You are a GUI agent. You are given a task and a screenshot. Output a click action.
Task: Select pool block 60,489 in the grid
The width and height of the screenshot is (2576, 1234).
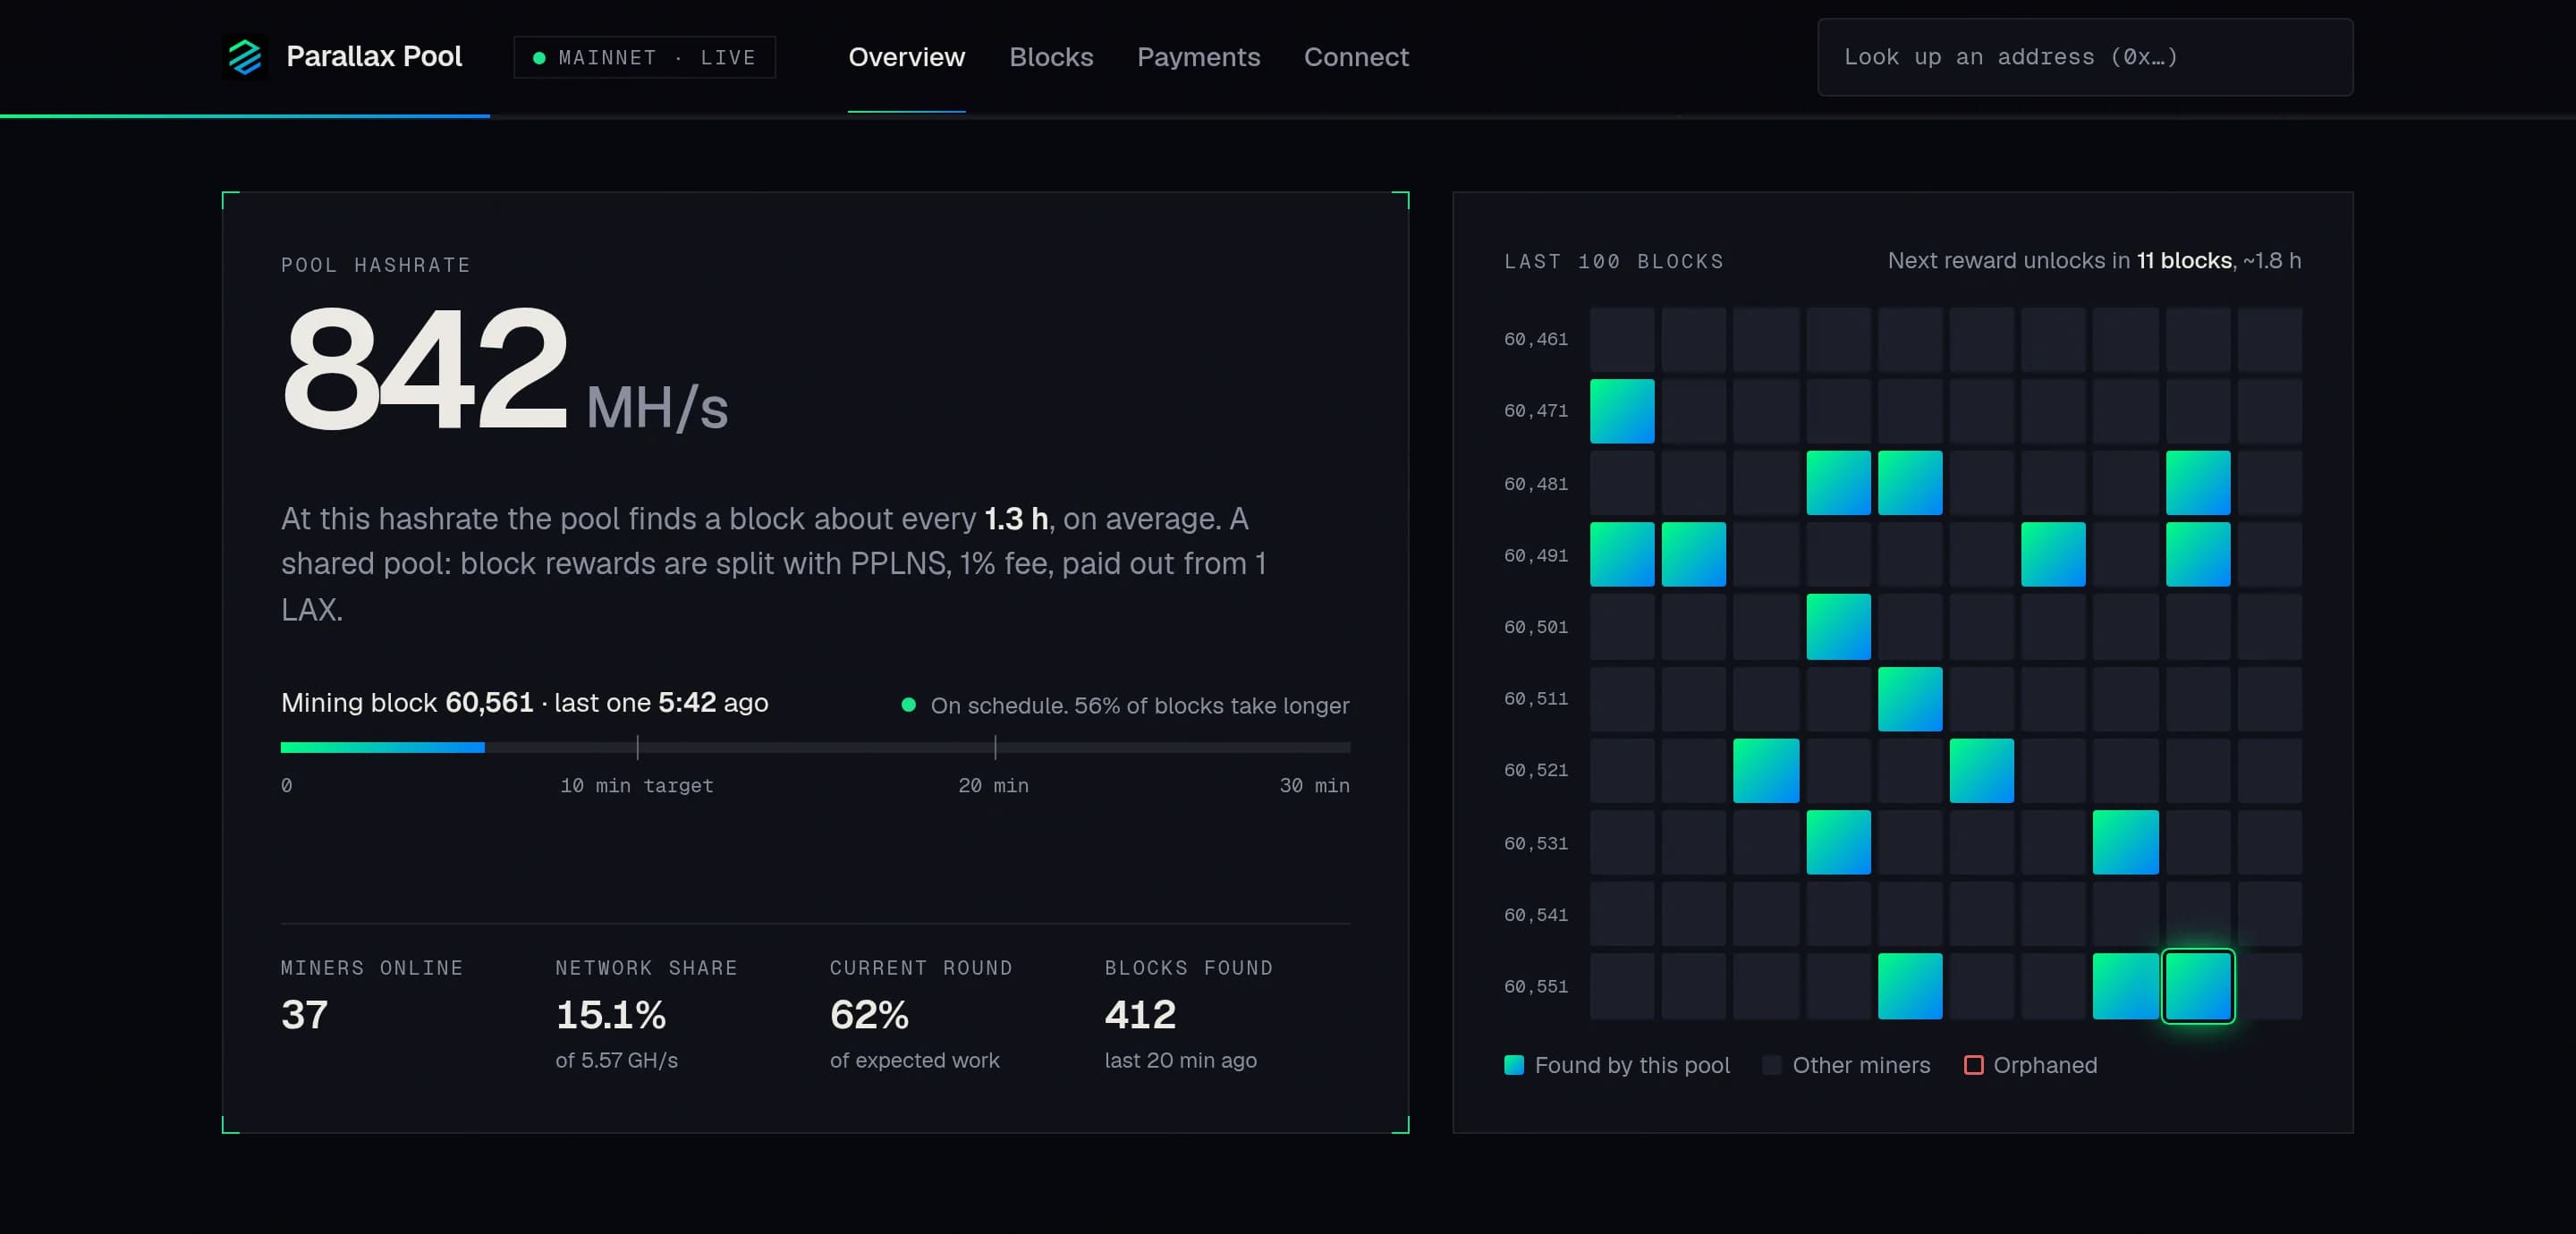[x=2198, y=483]
